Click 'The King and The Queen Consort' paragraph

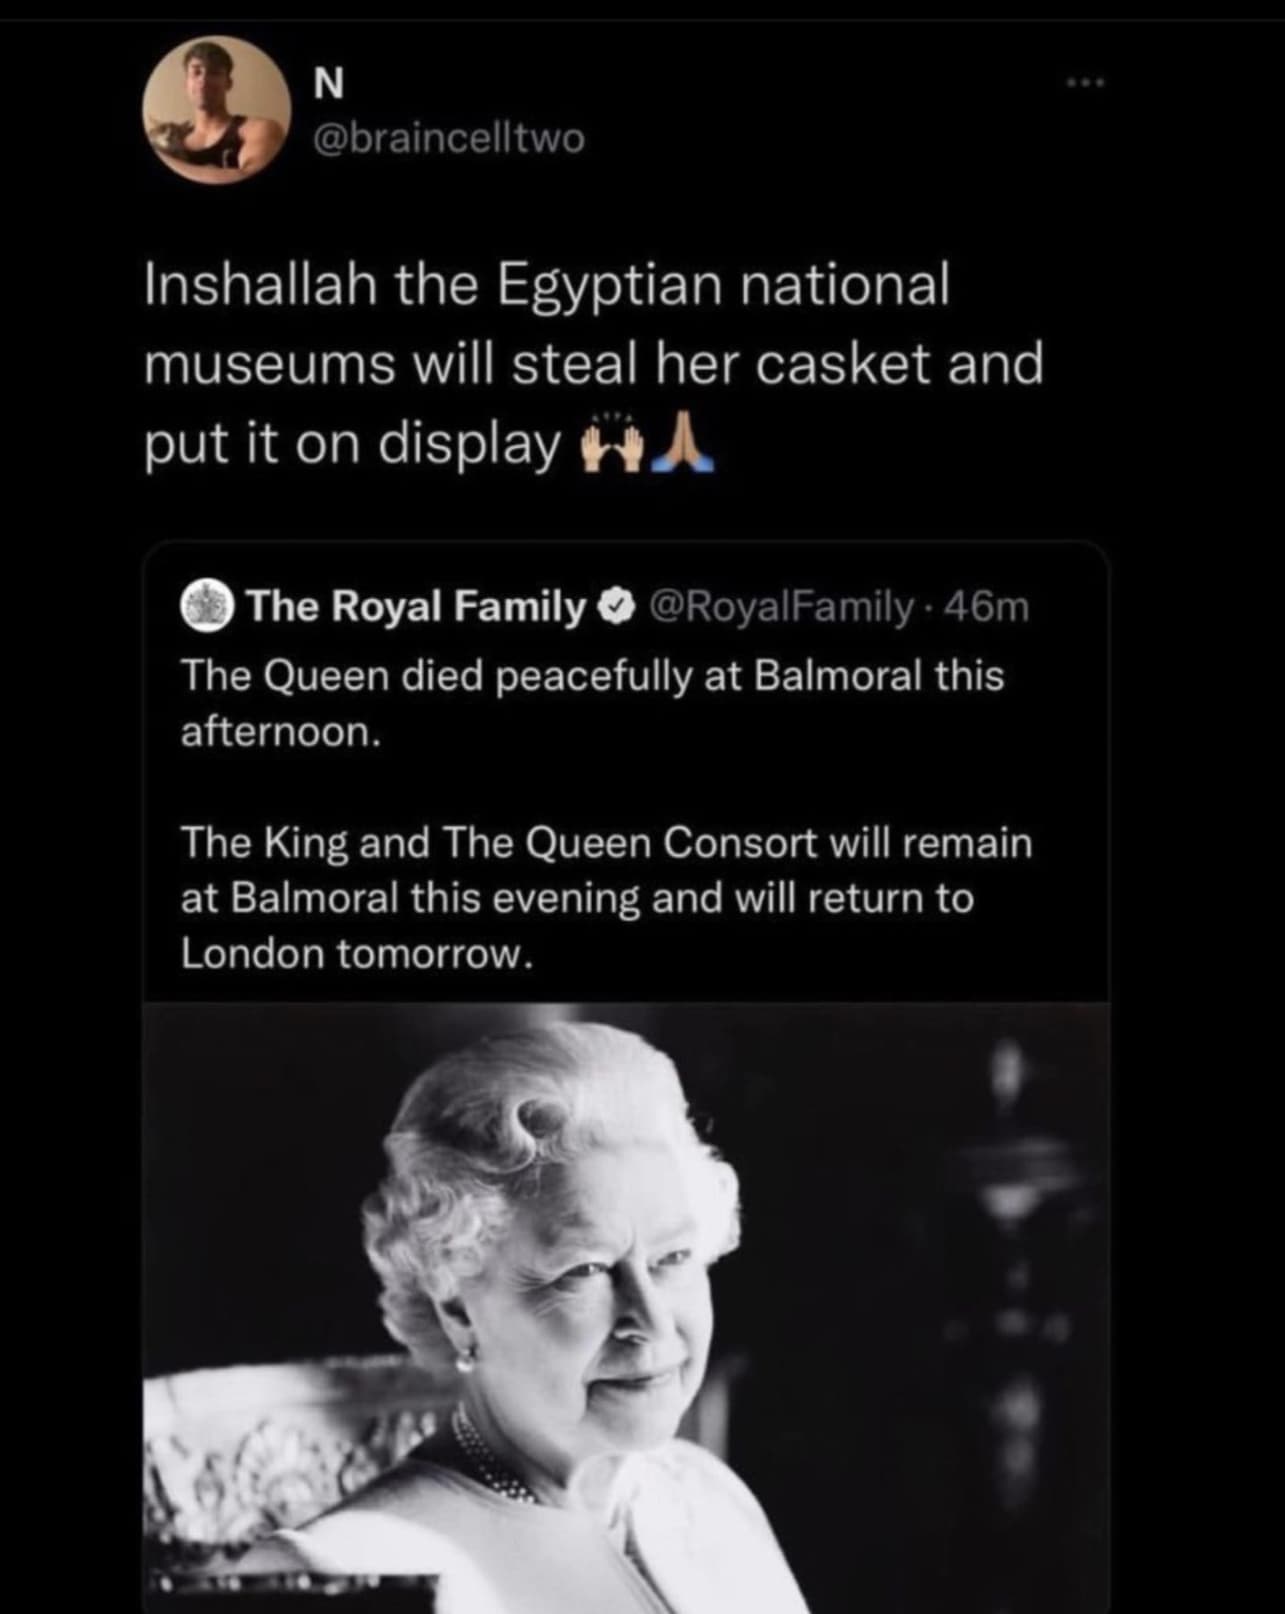tap(605, 843)
